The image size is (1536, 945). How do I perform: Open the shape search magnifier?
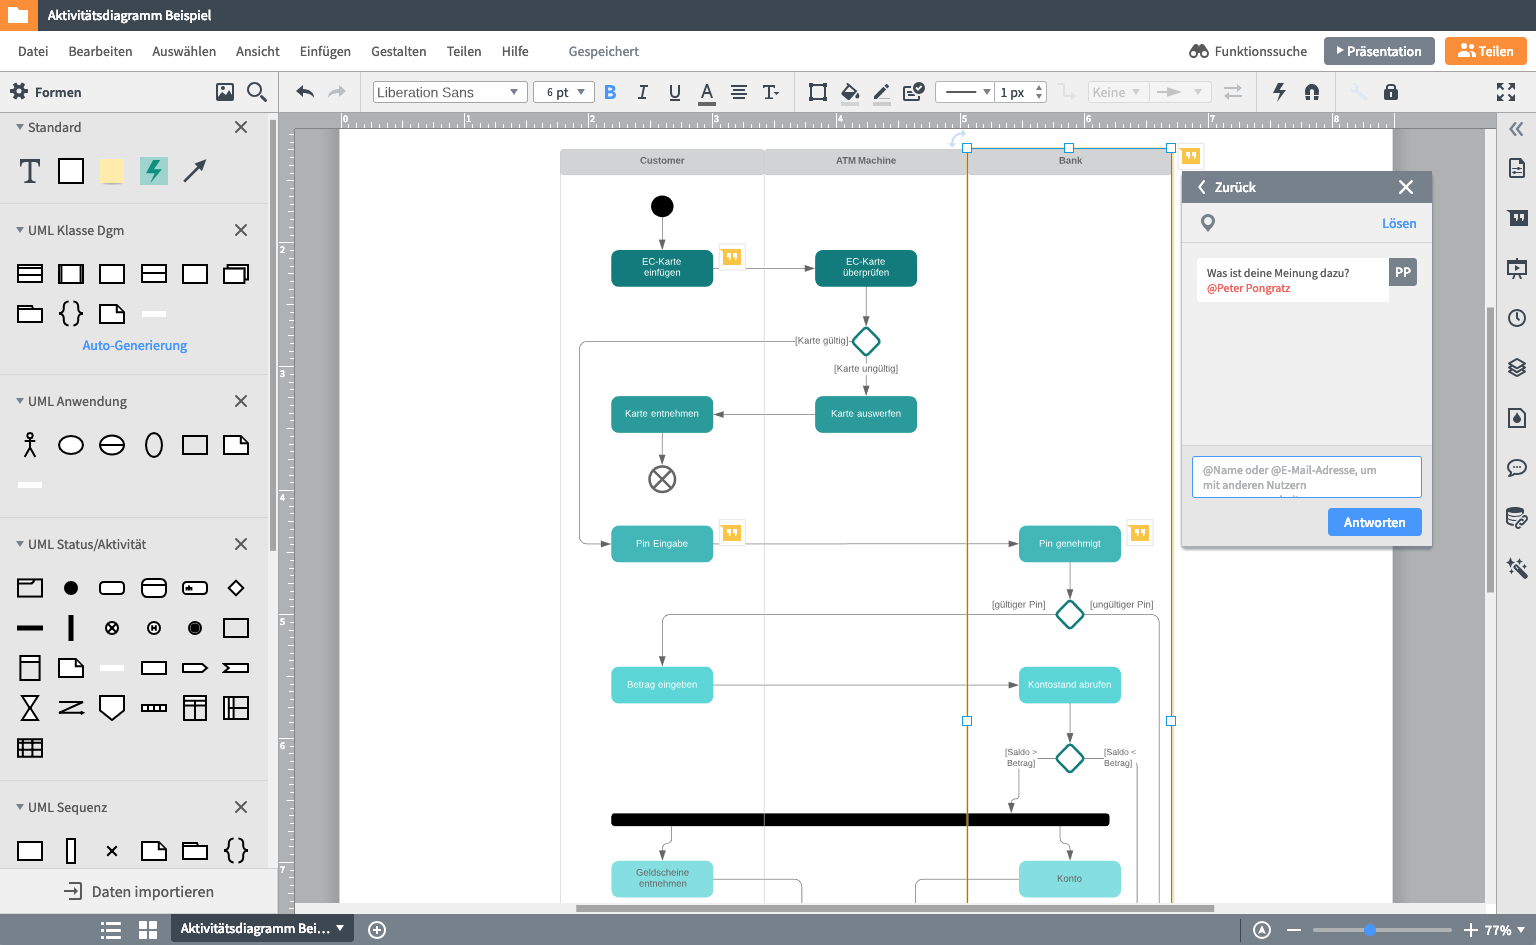257,92
